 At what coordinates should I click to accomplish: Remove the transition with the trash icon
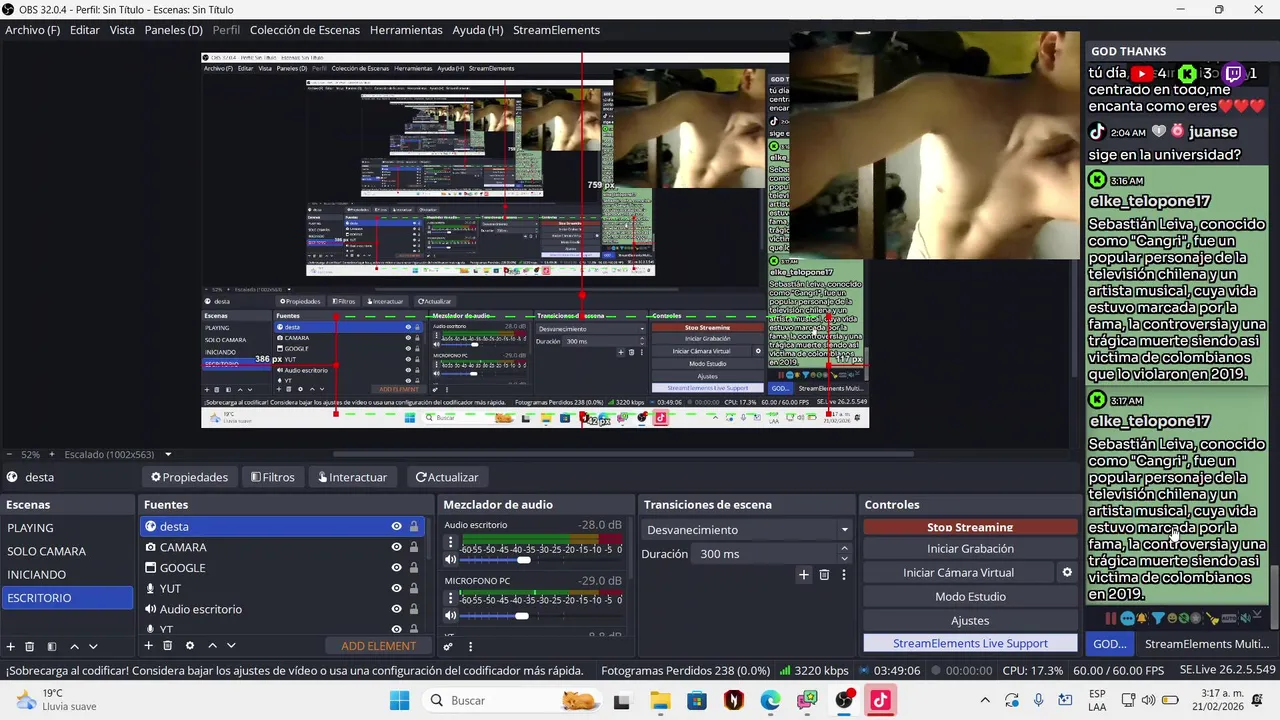click(824, 574)
